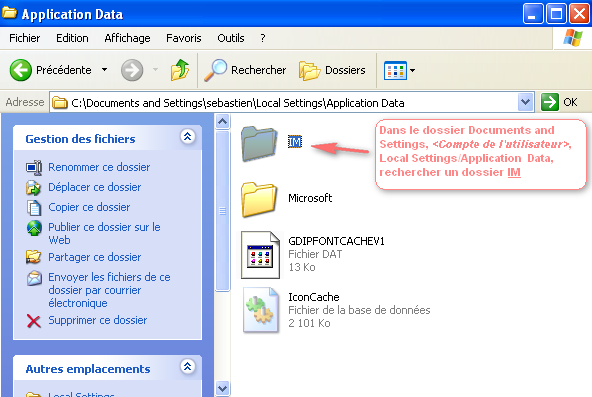The height and width of the screenshot is (397, 592).
Task: Click the view mode icon
Action: [395, 70]
